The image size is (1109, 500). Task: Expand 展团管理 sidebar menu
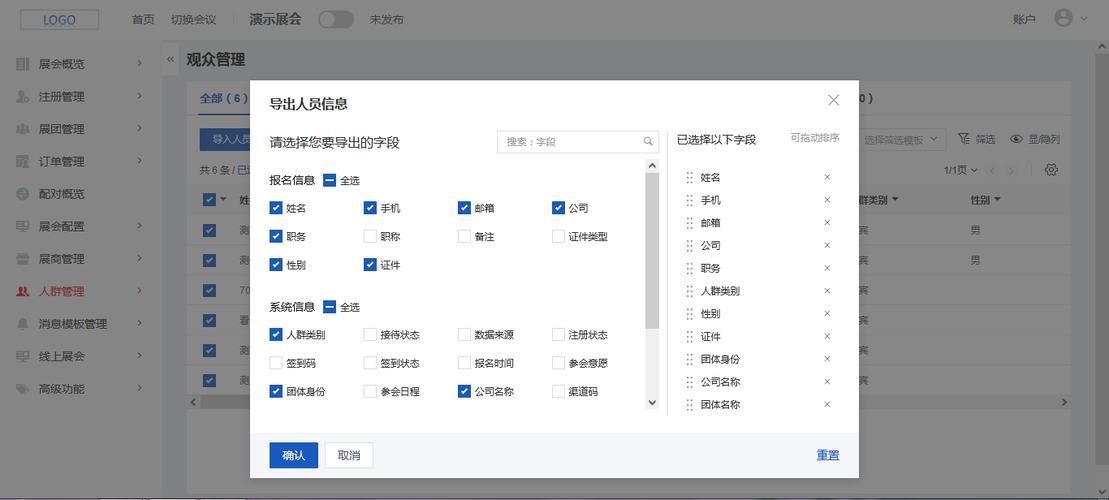[139, 129]
